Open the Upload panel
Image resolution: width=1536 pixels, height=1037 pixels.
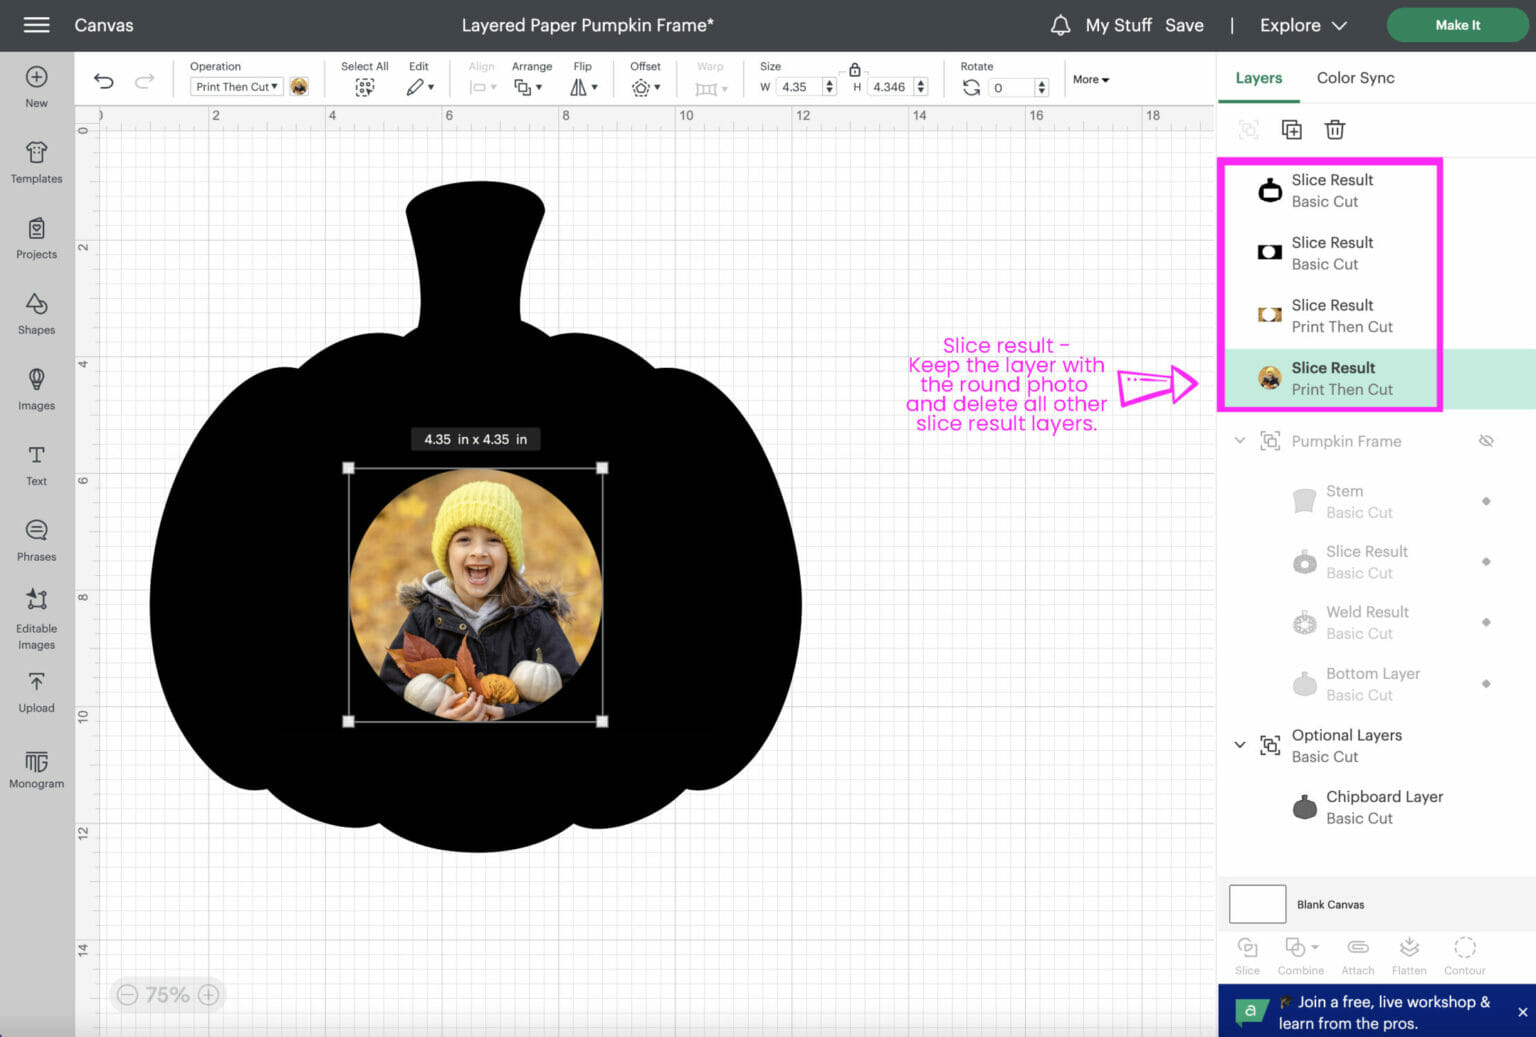pos(36,692)
